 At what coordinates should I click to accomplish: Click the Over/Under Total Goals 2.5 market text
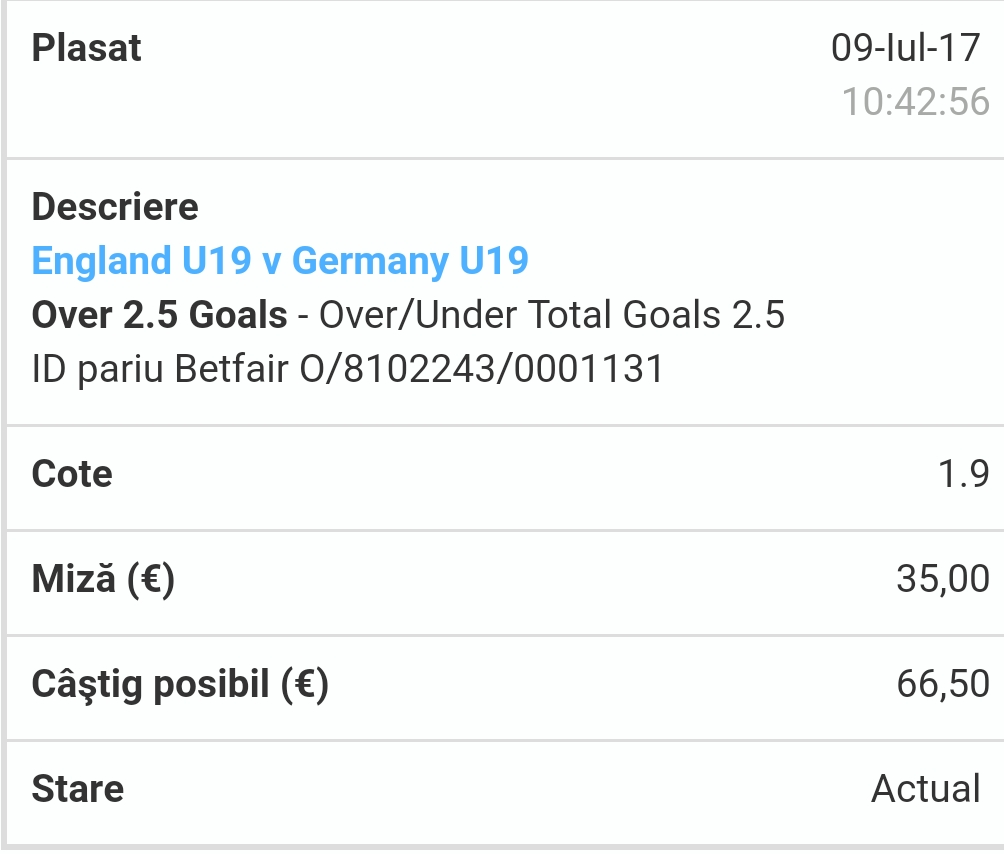[551, 315]
